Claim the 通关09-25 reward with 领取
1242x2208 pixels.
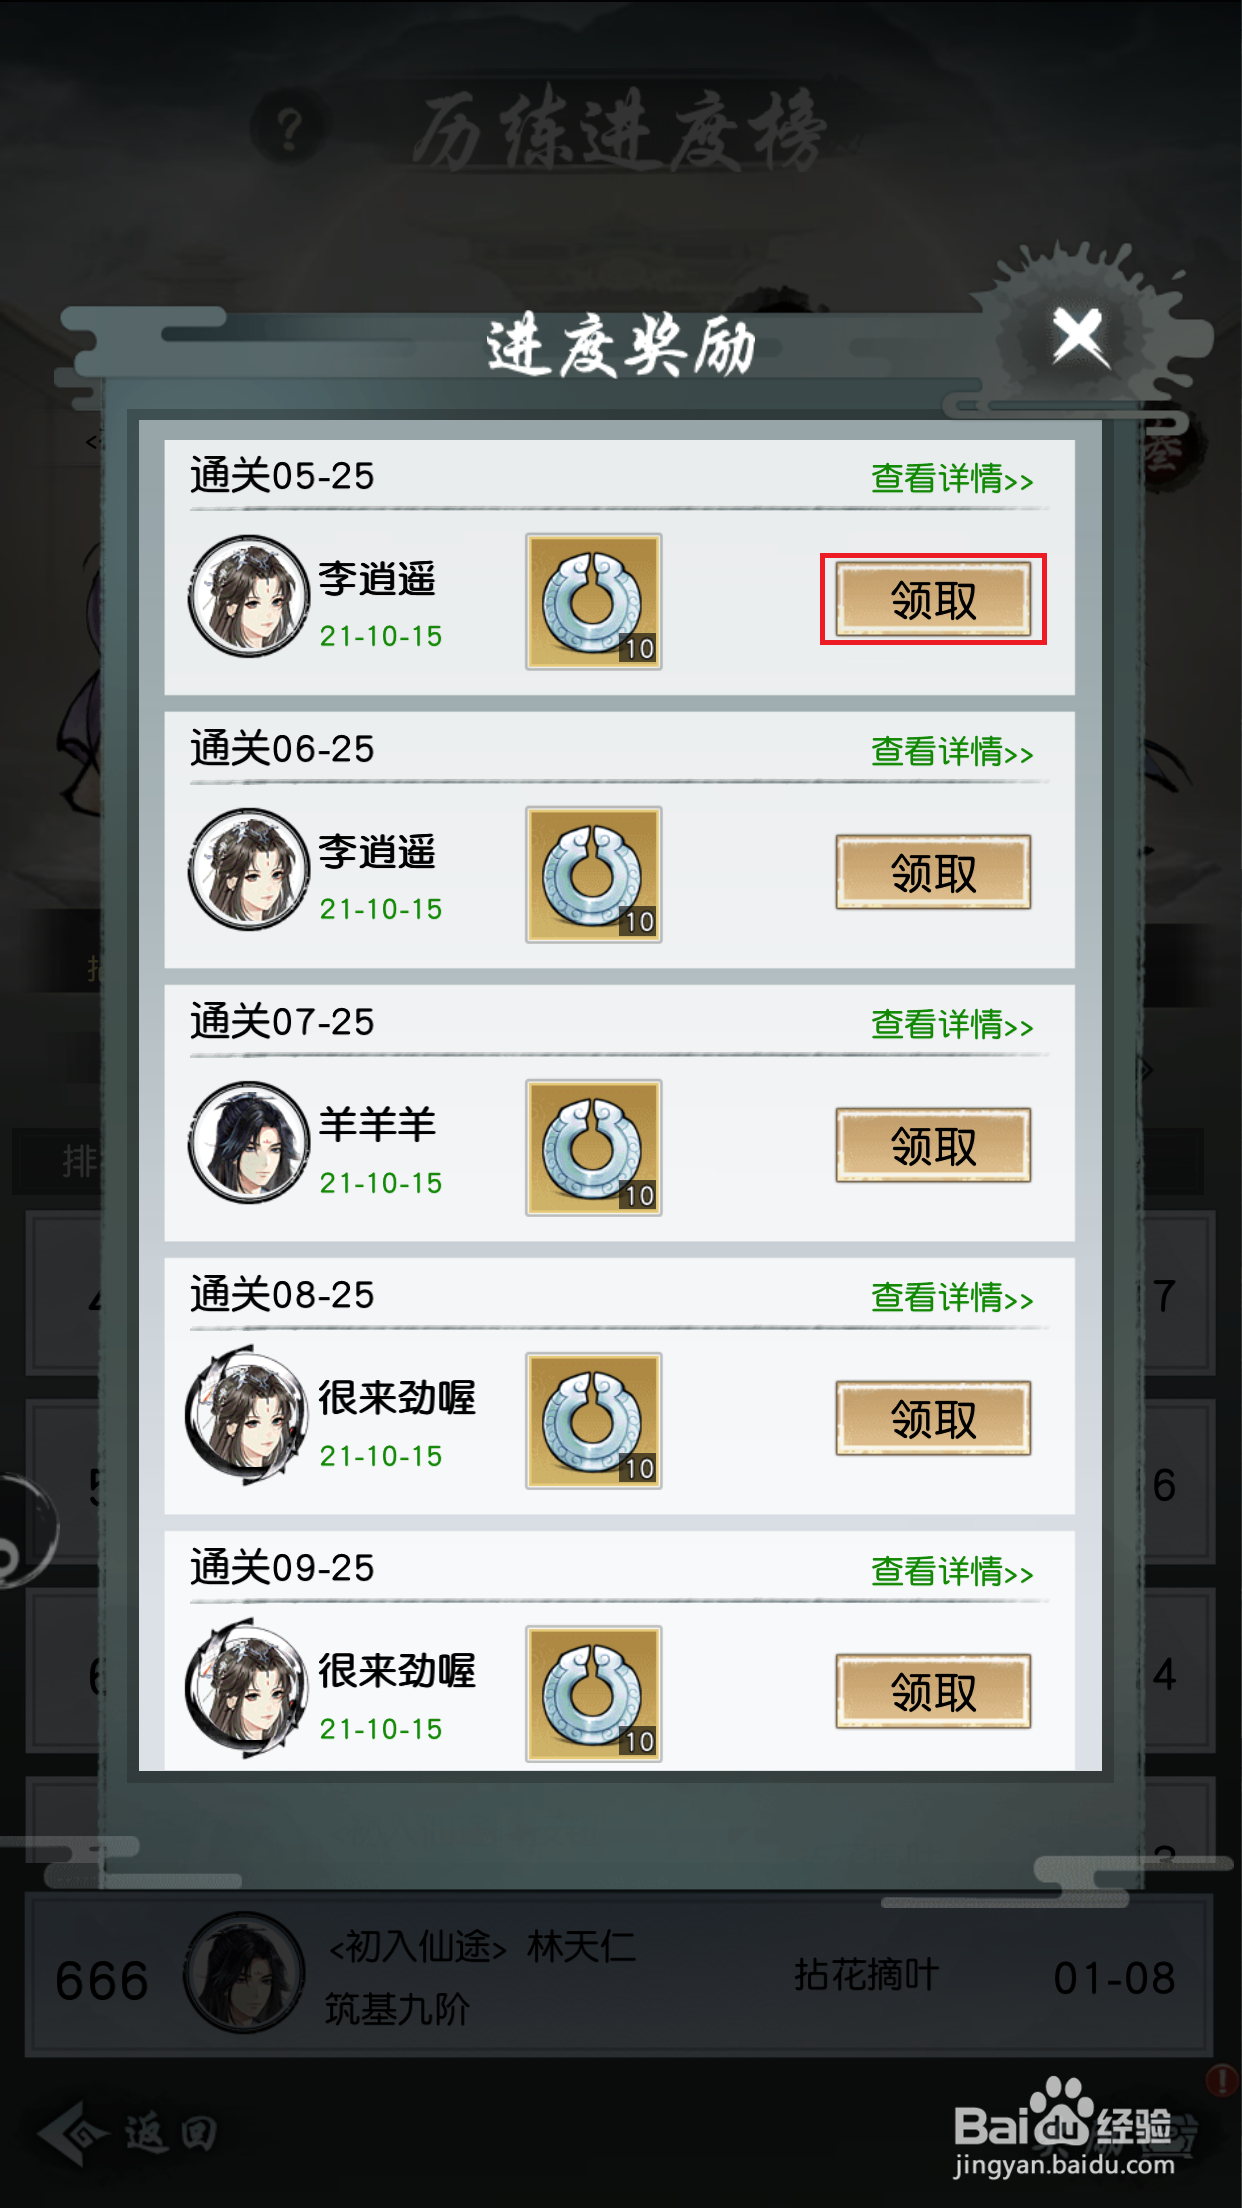[x=933, y=1692]
